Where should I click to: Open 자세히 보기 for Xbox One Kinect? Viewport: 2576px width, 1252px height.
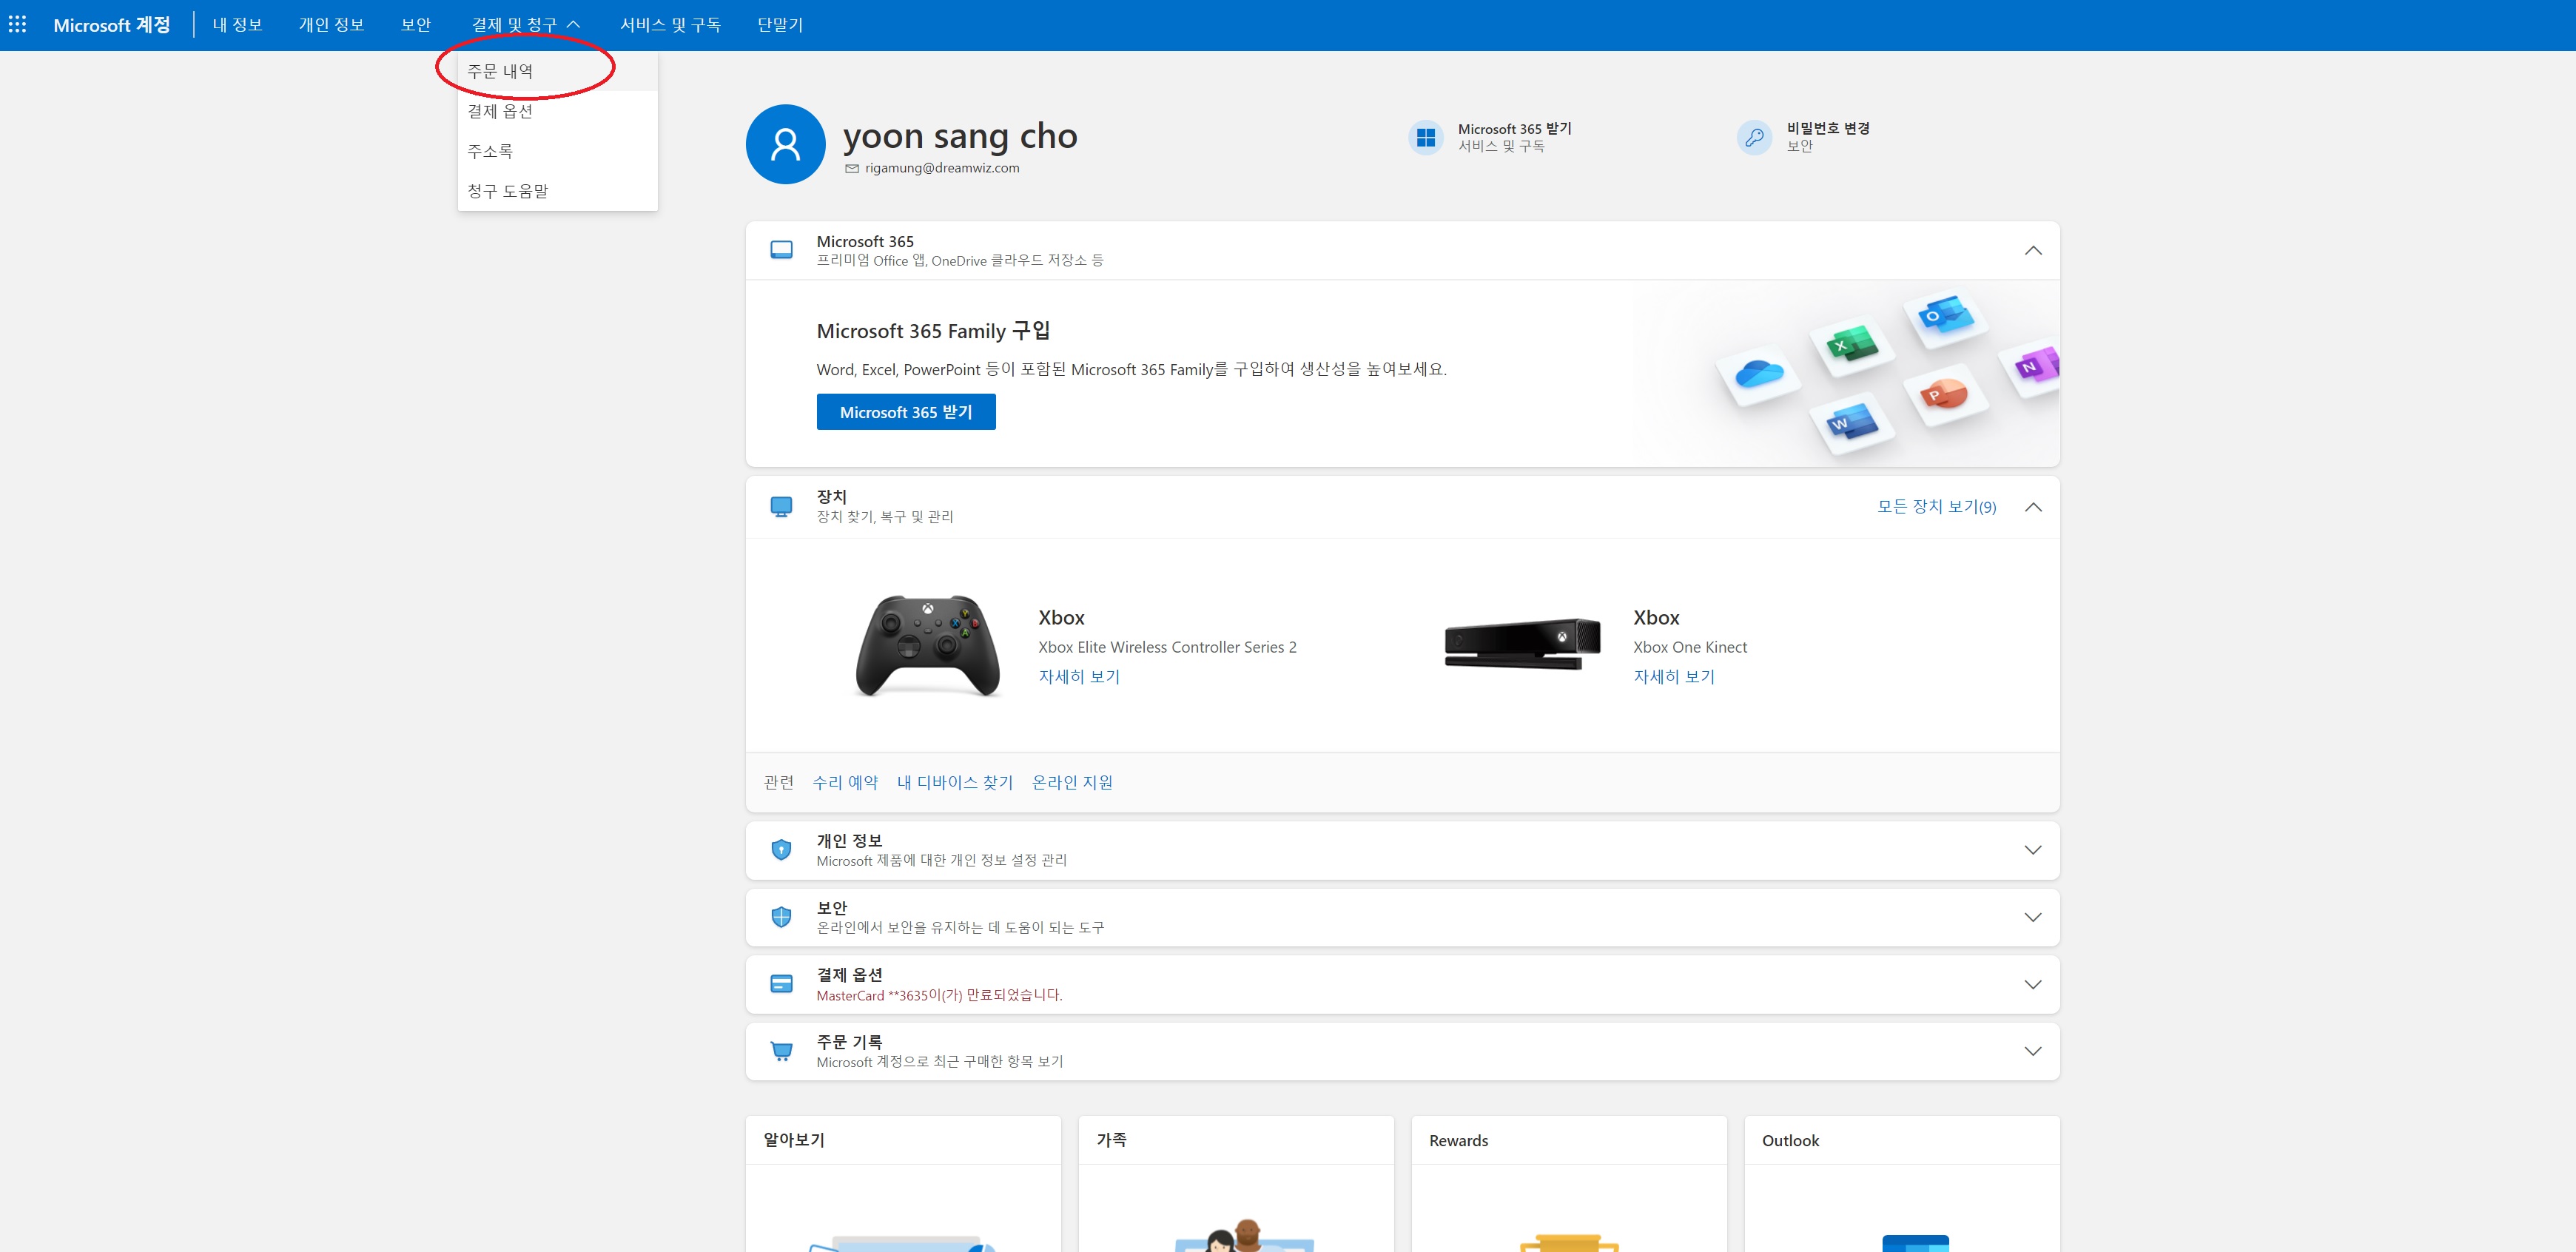[x=1674, y=677]
